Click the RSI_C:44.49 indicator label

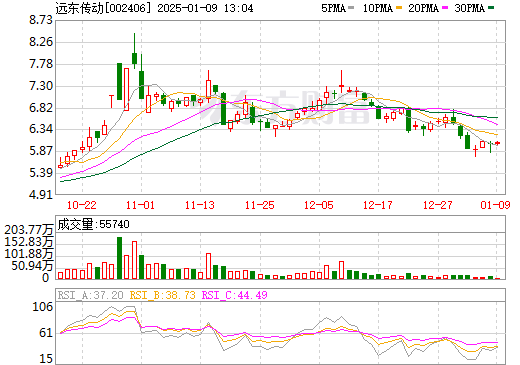coord(235,295)
